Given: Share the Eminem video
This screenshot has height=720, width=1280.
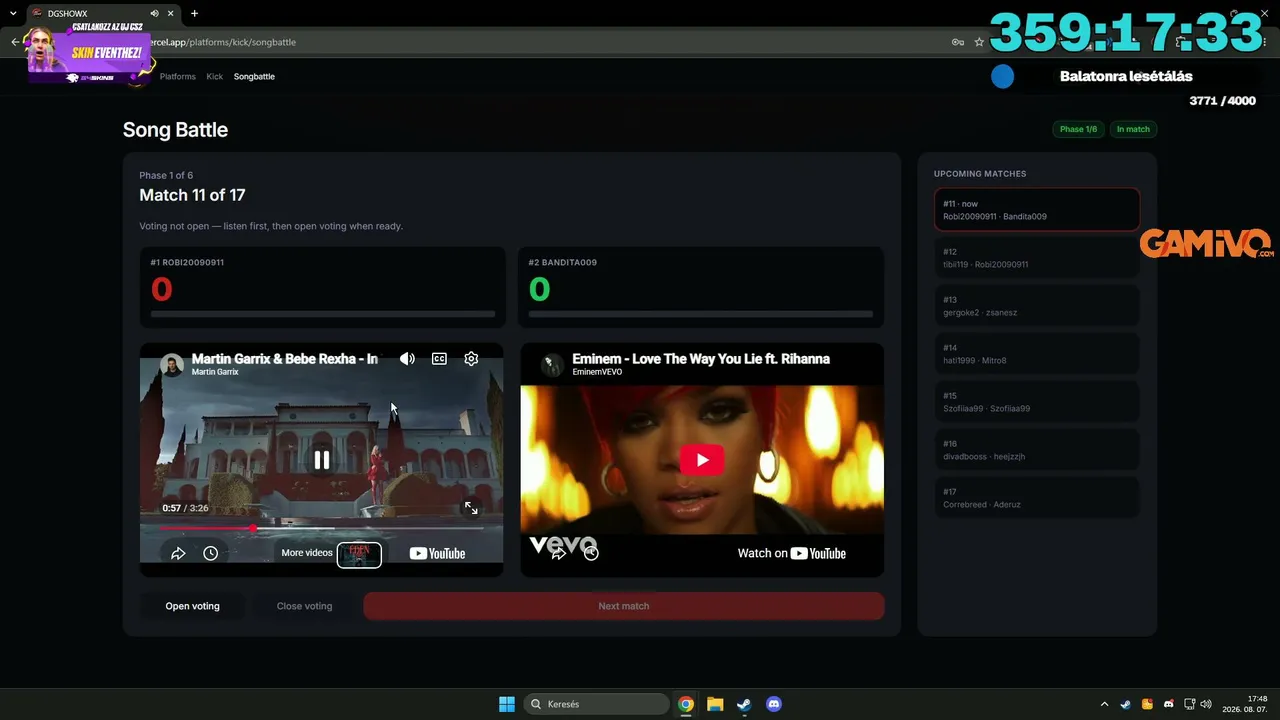Looking at the screenshot, I should pos(559,553).
